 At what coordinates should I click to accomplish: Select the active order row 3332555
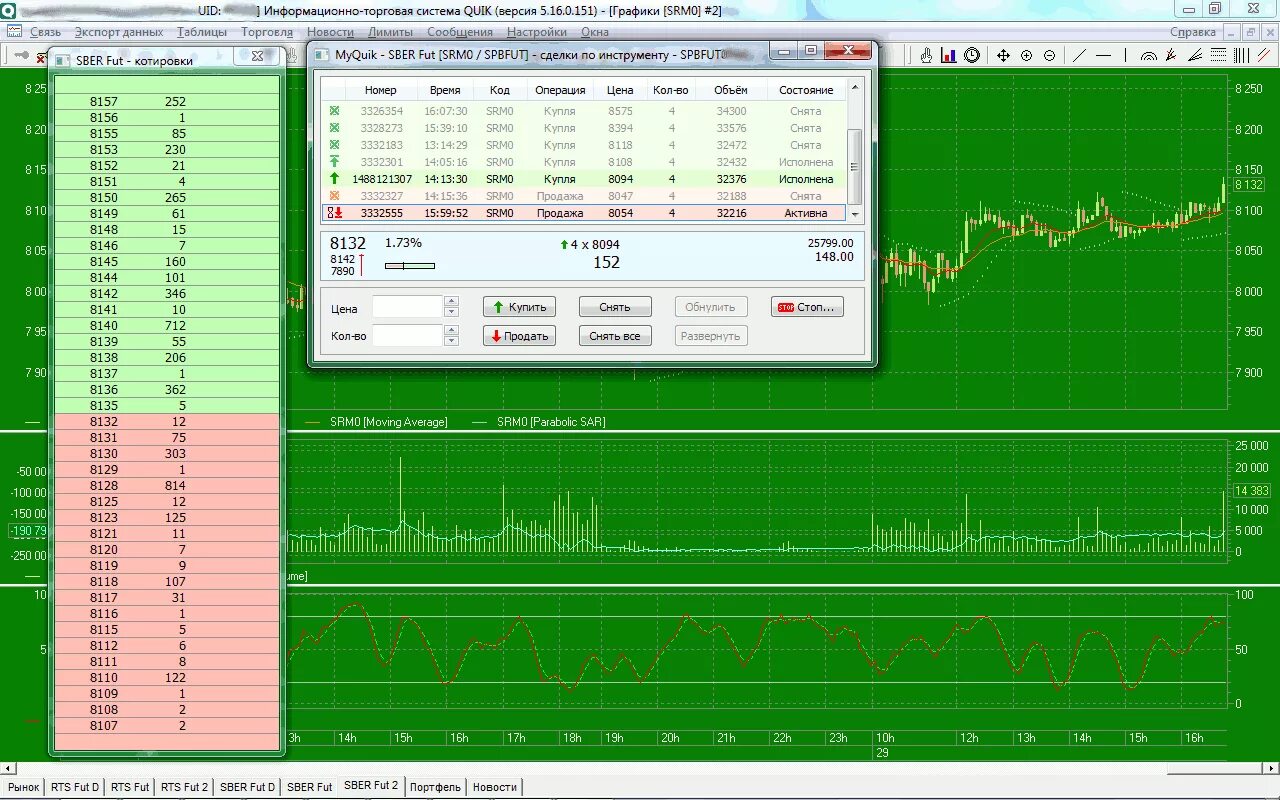click(585, 213)
